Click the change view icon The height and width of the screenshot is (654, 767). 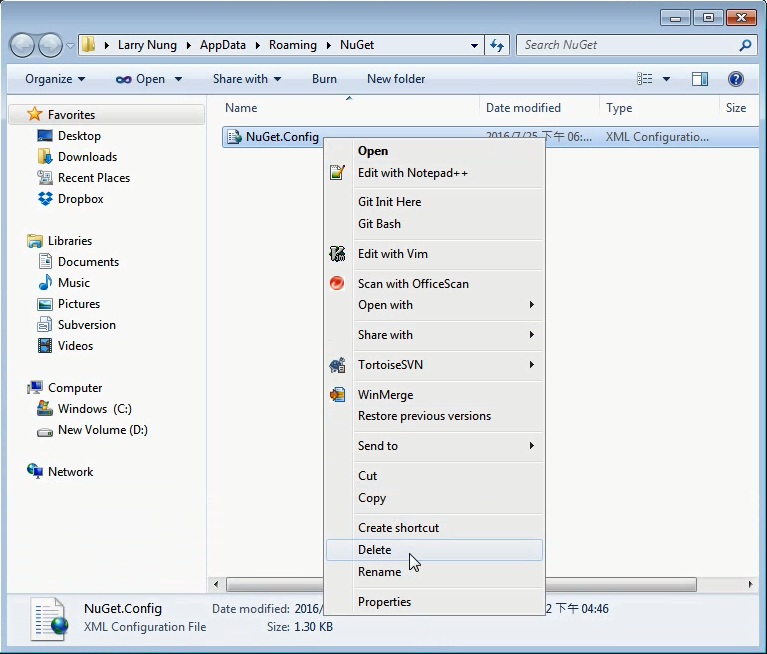(645, 79)
